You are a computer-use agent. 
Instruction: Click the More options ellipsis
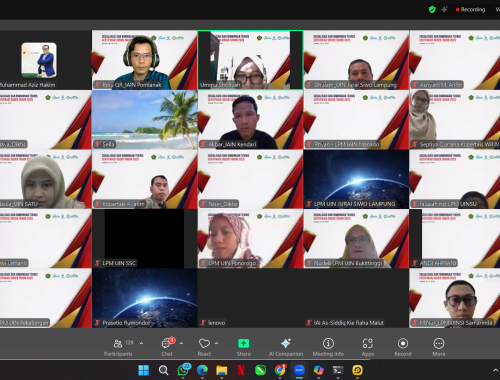tap(439, 347)
